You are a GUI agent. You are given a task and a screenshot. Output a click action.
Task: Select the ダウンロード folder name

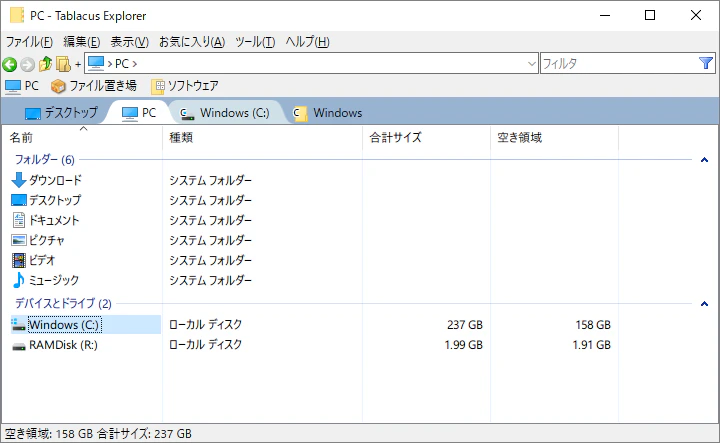pos(56,180)
